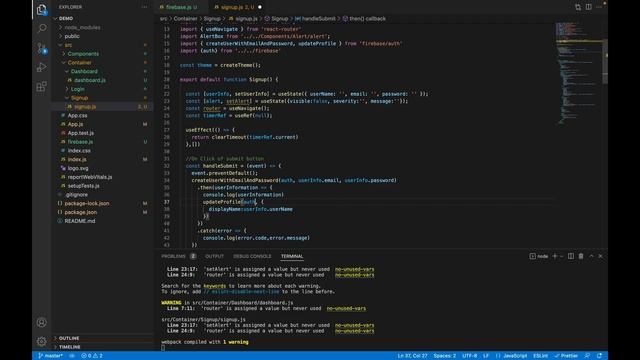The height and width of the screenshot is (360, 640).
Task: Switch to the firebase.js editor tab
Action: coord(178,7)
